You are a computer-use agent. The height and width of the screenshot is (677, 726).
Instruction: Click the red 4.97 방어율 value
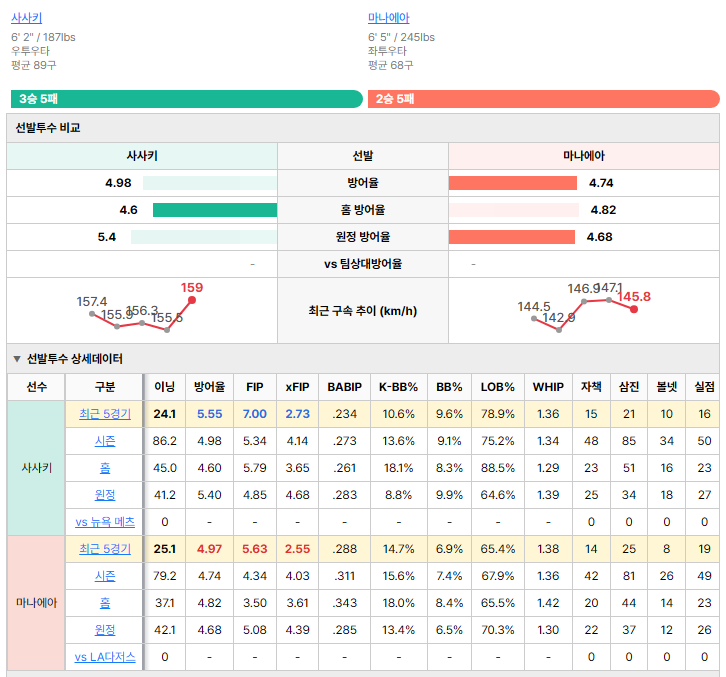[x=209, y=549]
